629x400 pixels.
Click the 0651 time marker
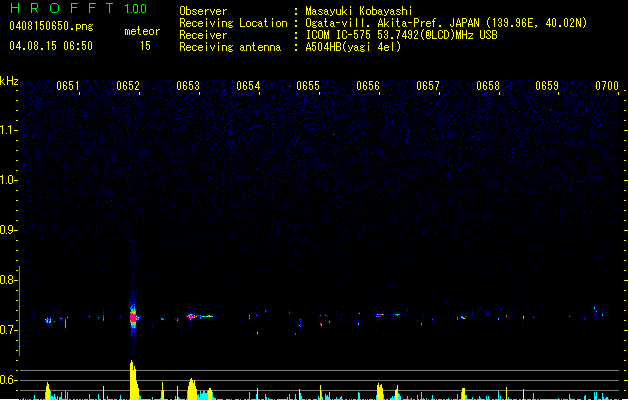click(x=68, y=86)
